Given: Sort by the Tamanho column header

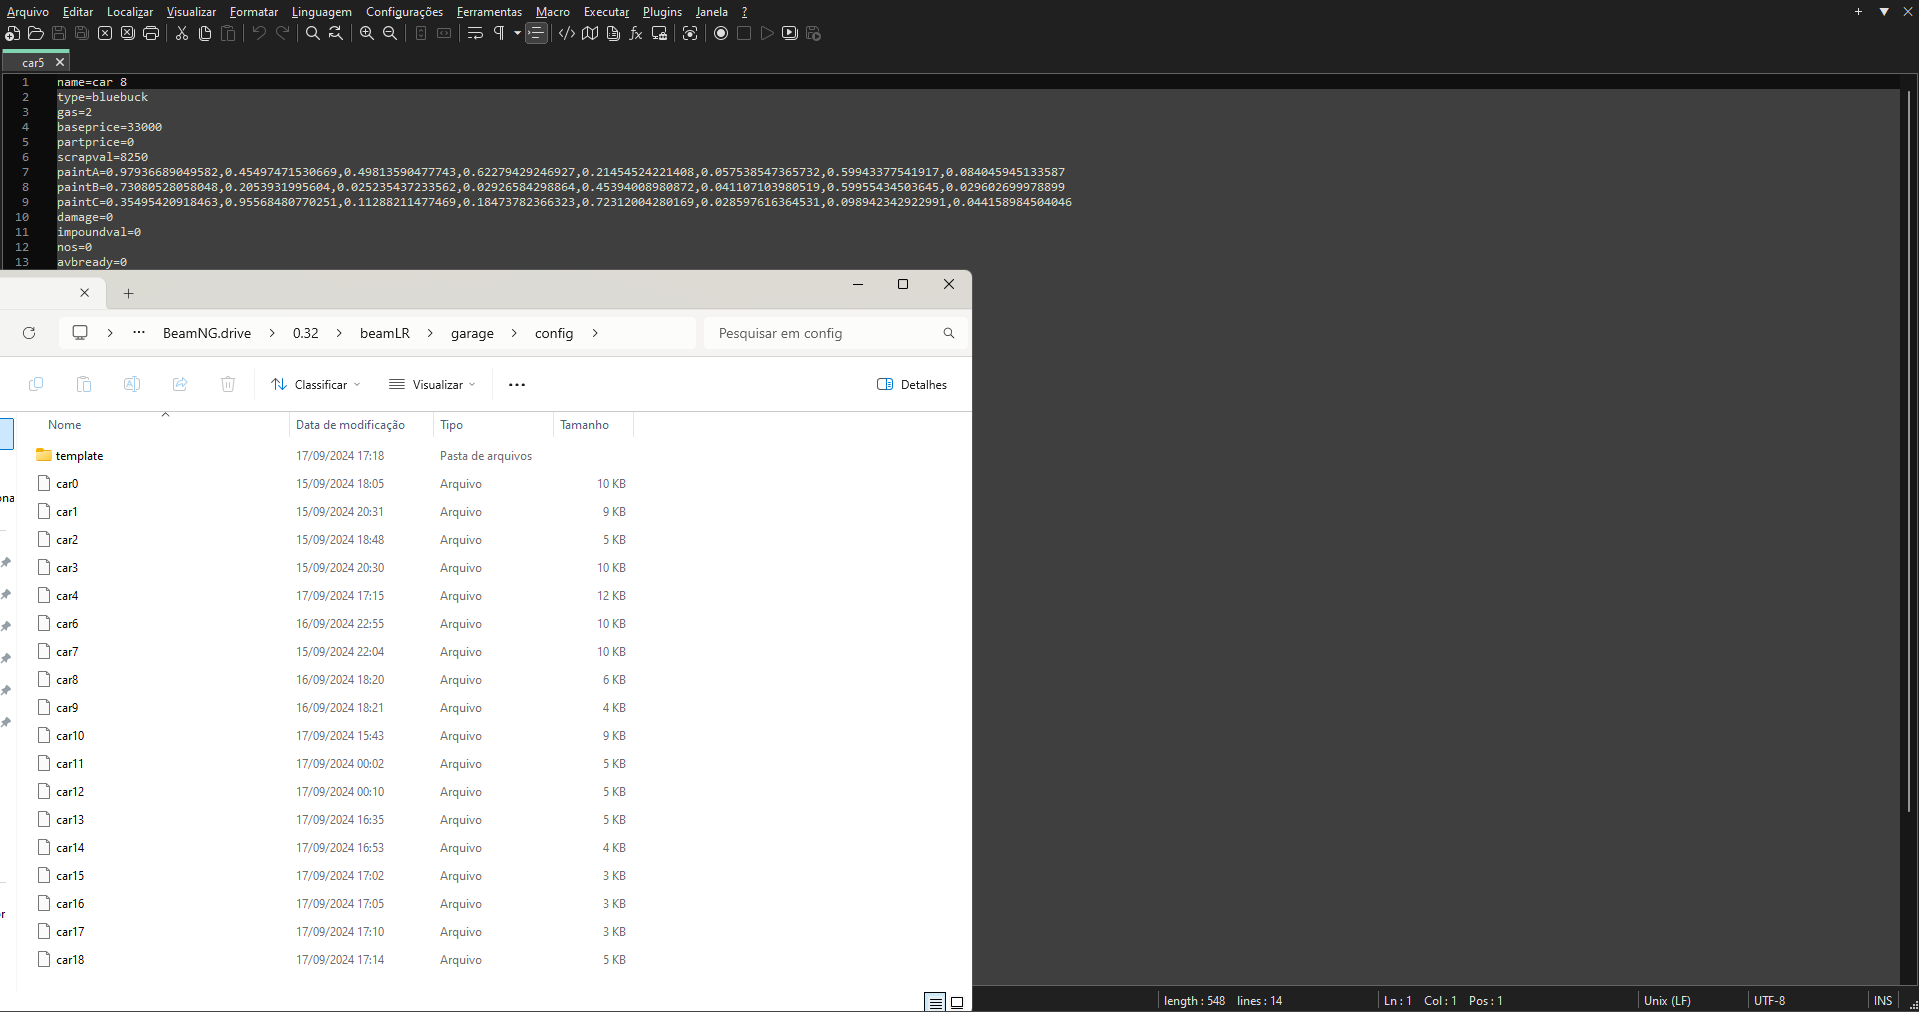Looking at the screenshot, I should [x=584, y=425].
